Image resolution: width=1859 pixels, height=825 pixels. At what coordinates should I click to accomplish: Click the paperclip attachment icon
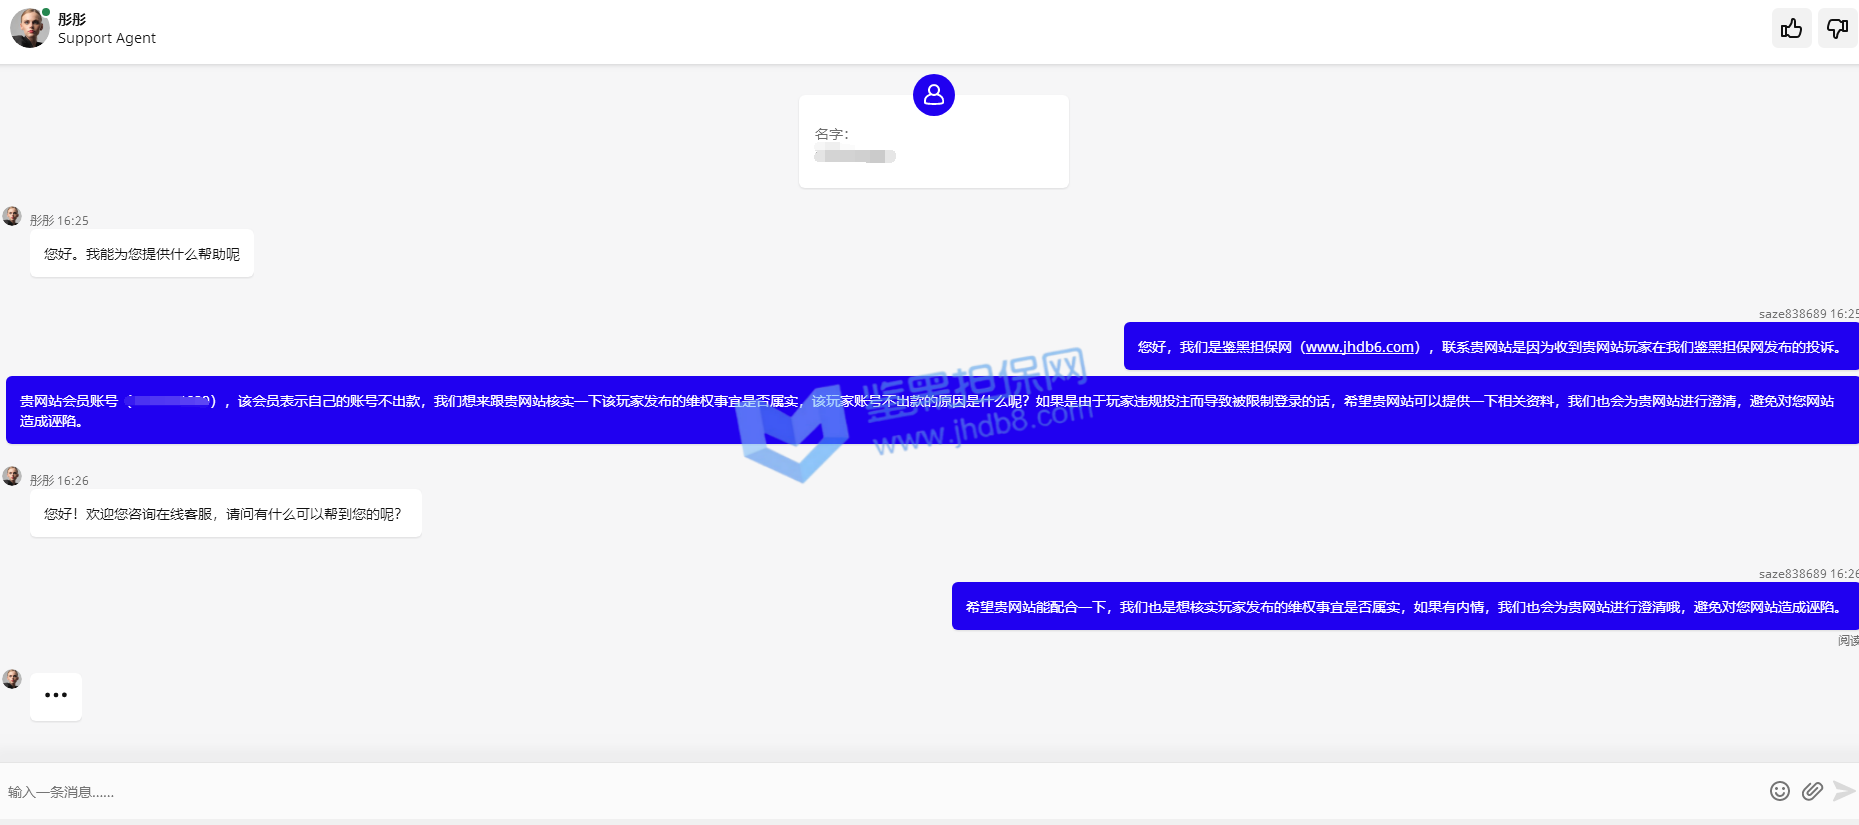coord(1812,791)
